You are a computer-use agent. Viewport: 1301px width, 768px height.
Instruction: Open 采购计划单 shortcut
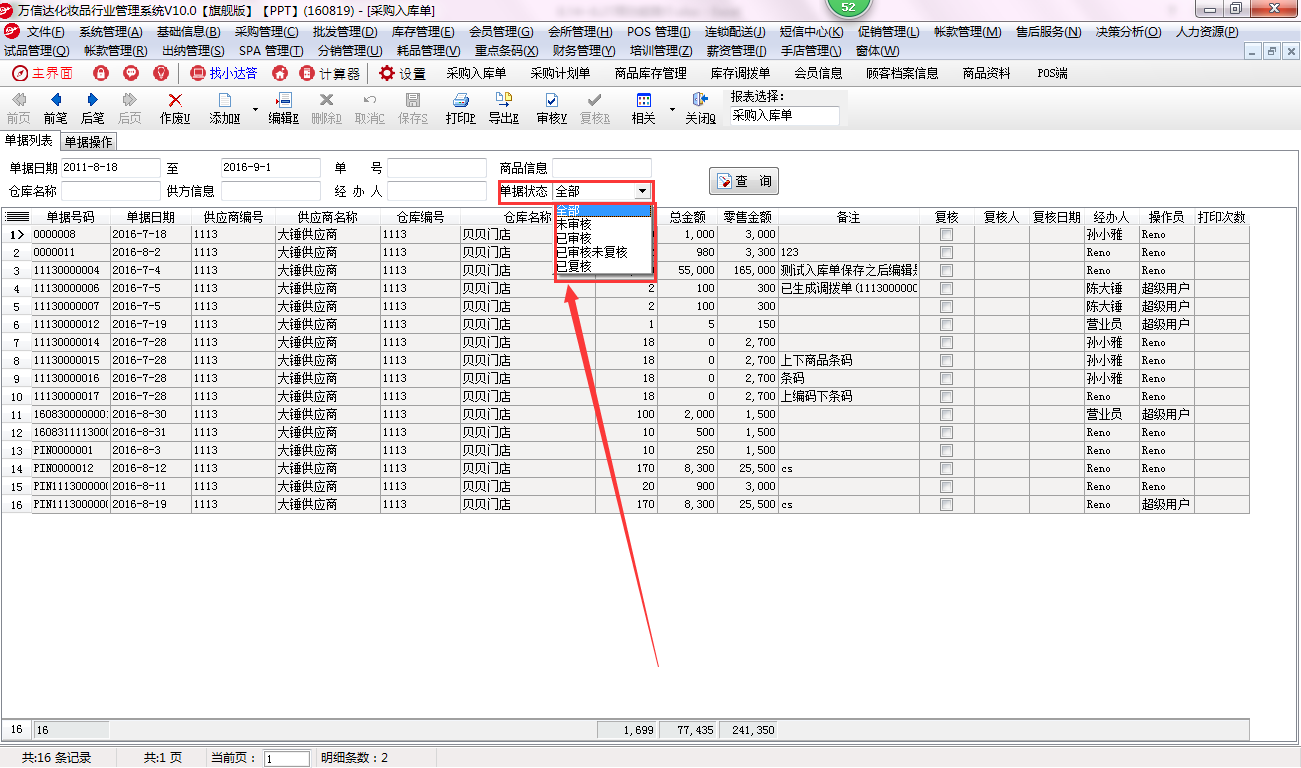coord(560,73)
